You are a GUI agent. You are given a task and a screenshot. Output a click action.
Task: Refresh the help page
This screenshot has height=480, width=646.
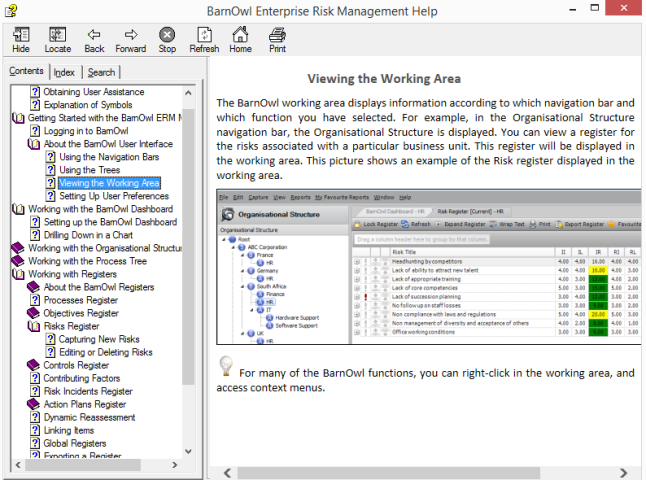[x=204, y=35]
